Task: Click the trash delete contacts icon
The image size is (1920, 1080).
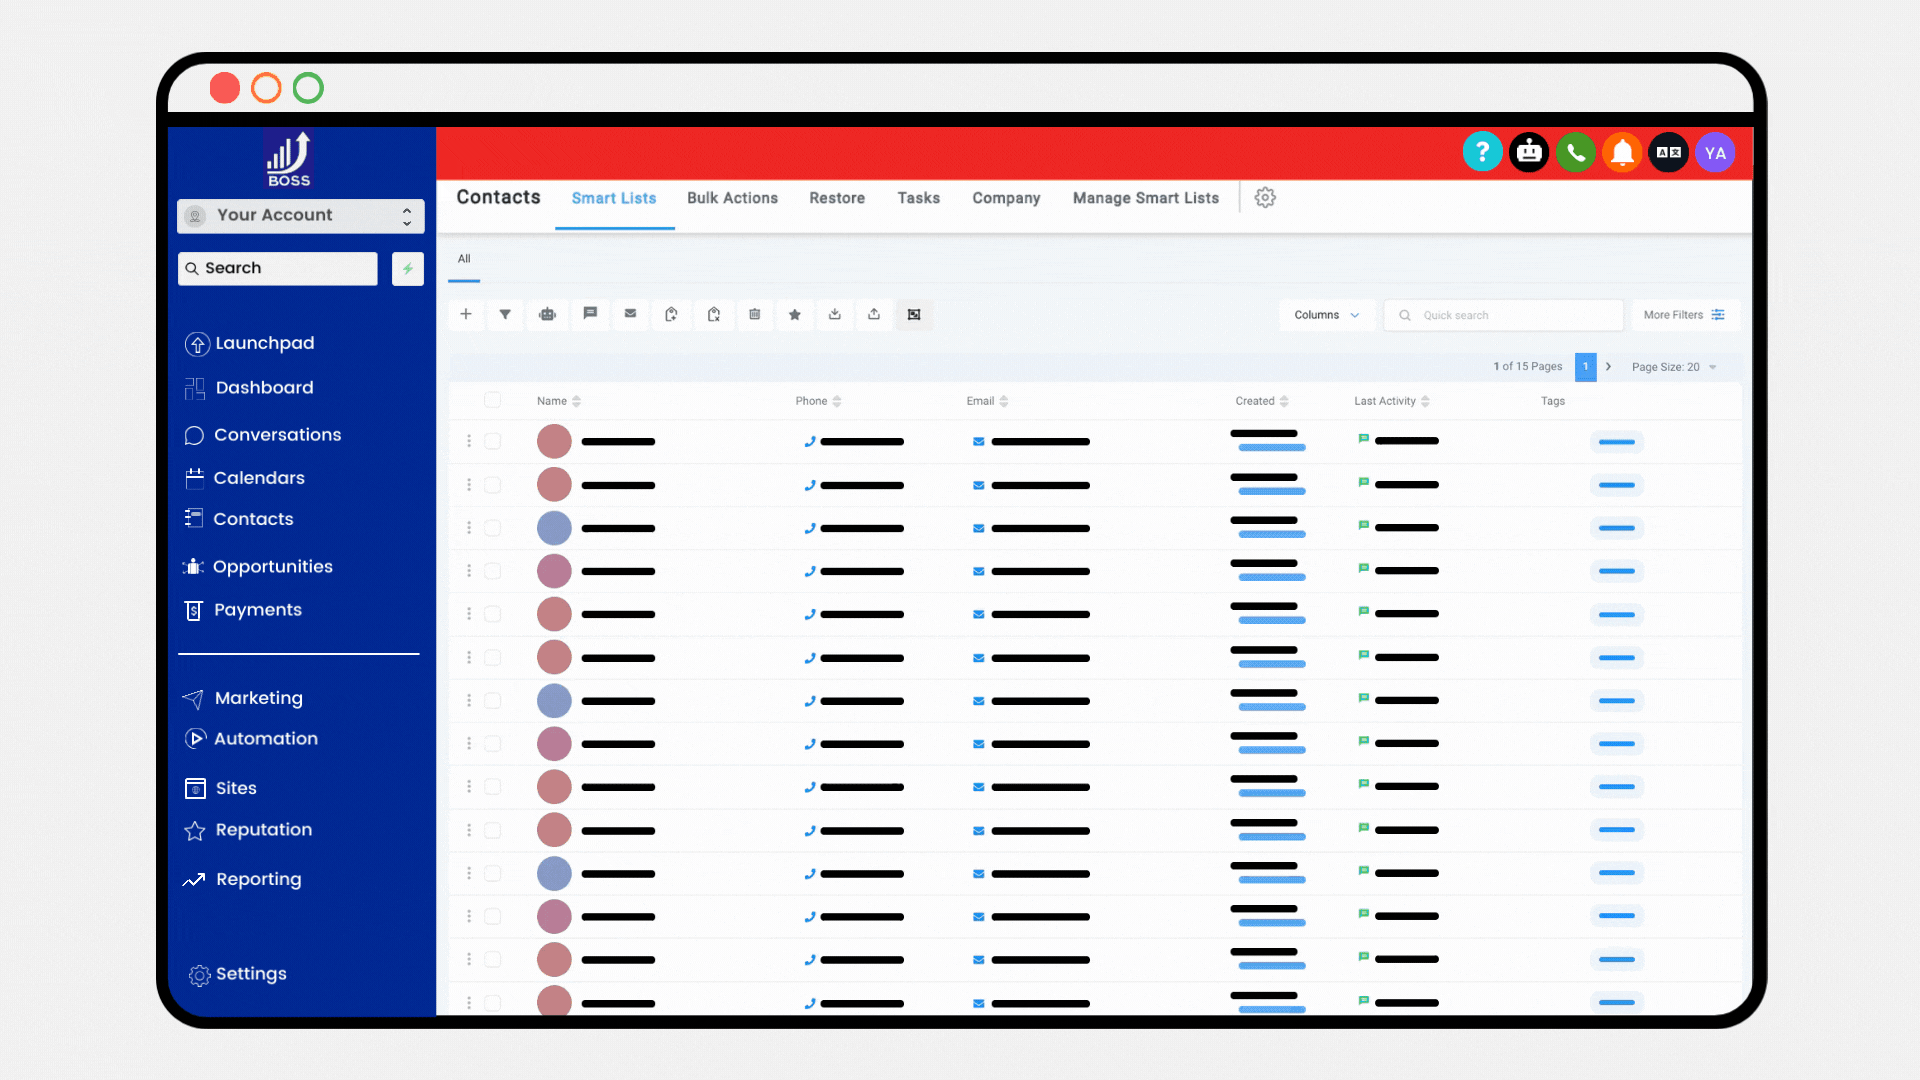Action: [755, 314]
